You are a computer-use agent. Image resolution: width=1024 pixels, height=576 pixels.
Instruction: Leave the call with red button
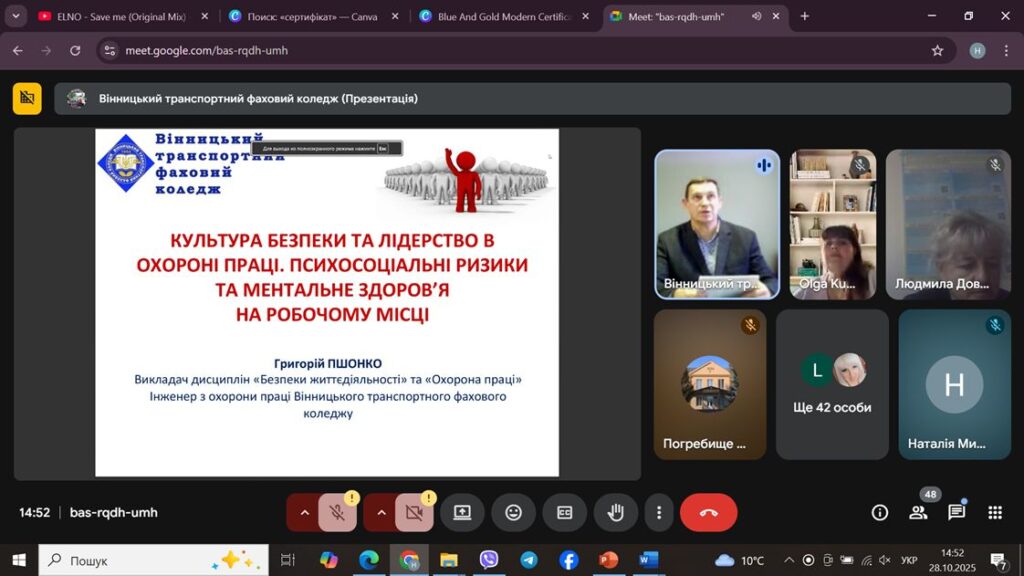[708, 513]
